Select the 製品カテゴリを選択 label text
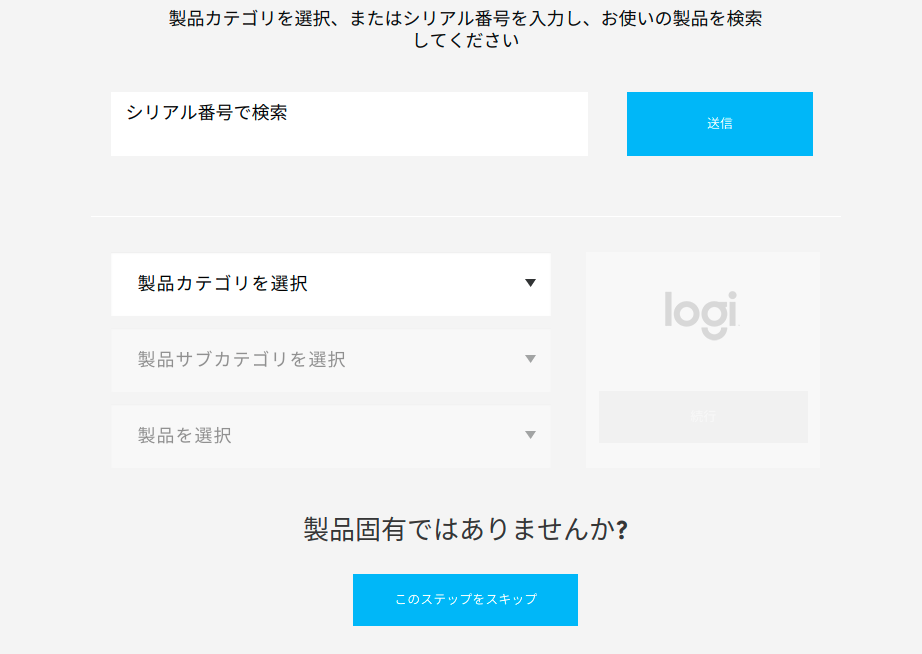 [222, 284]
